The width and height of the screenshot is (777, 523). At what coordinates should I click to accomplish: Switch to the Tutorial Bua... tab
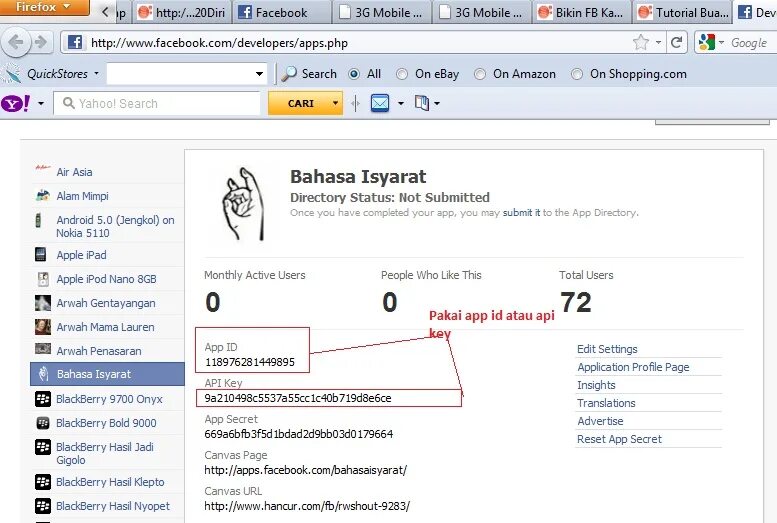(682, 12)
